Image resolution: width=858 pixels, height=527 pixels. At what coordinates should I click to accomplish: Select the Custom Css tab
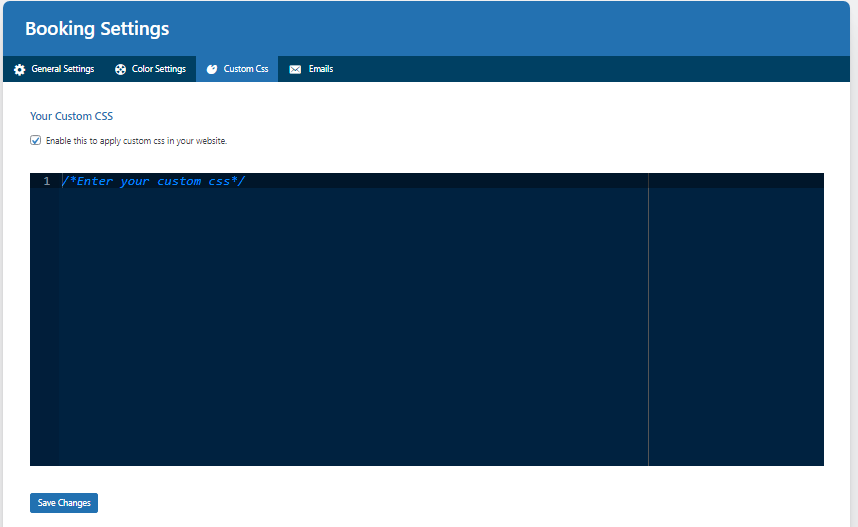tap(237, 69)
